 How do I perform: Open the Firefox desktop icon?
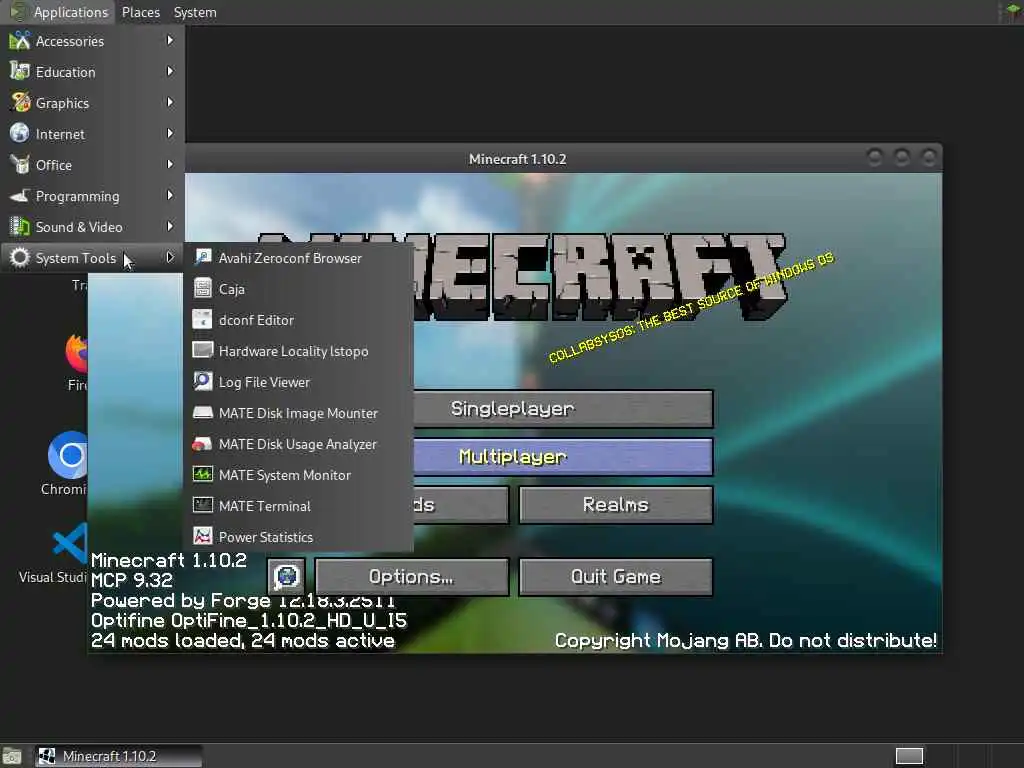point(77,353)
